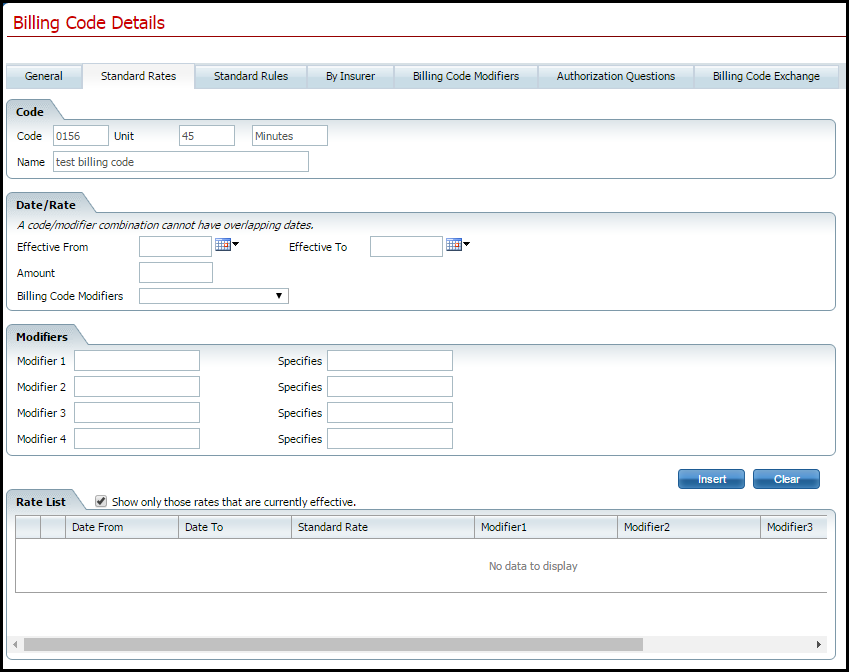Click the Date From column header
The image size is (849, 672).
122,527
